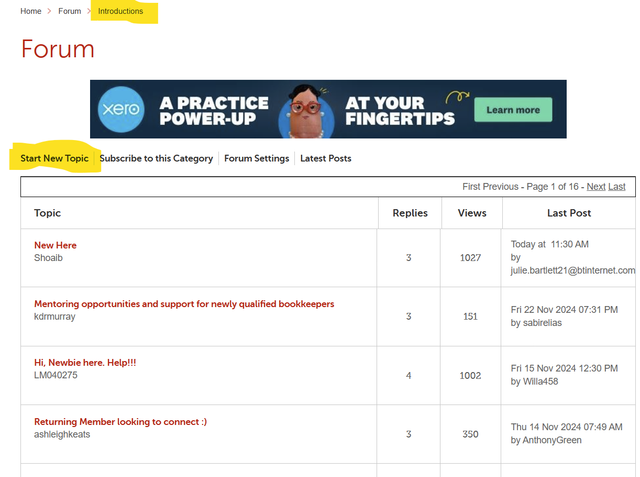The width and height of the screenshot is (640, 477).
Task: Click the Fri 22 Nov 2024 07:31 PM last post
Action: pyautogui.click(x=564, y=310)
